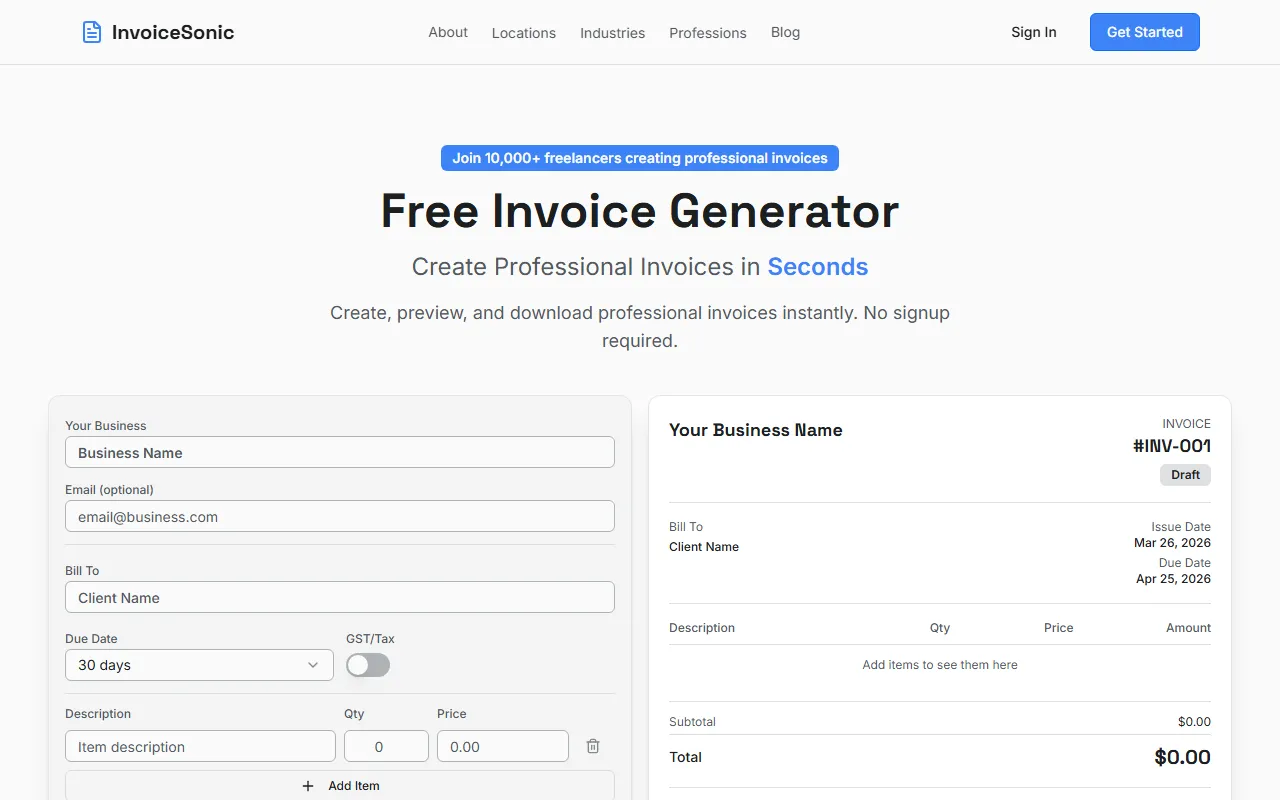Navigate to Professions in the header
The image size is (1280, 800).
click(708, 33)
